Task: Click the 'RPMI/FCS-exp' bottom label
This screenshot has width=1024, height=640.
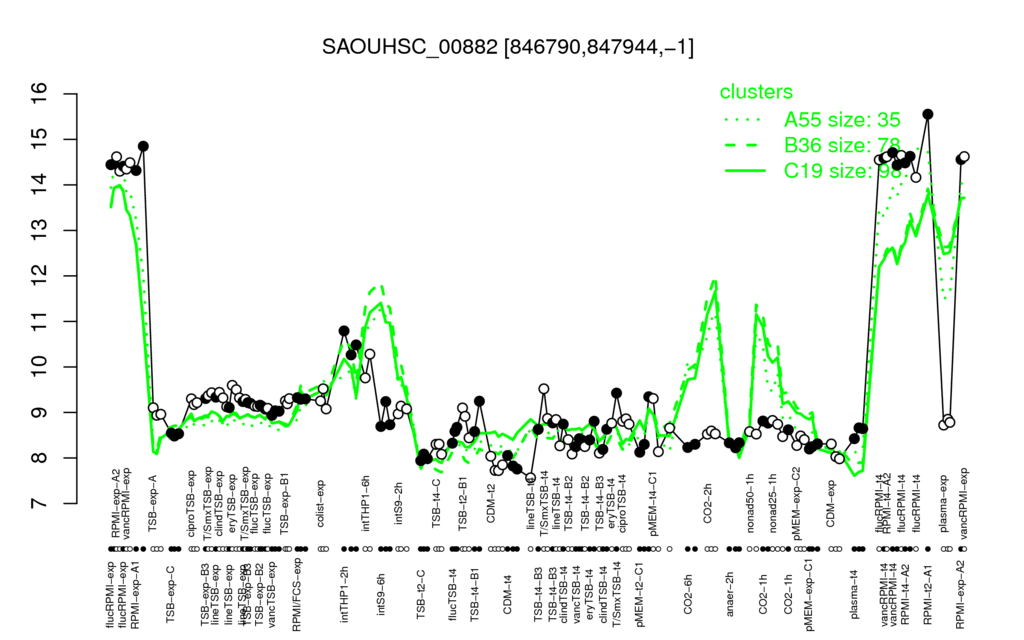Action: [x=296, y=595]
